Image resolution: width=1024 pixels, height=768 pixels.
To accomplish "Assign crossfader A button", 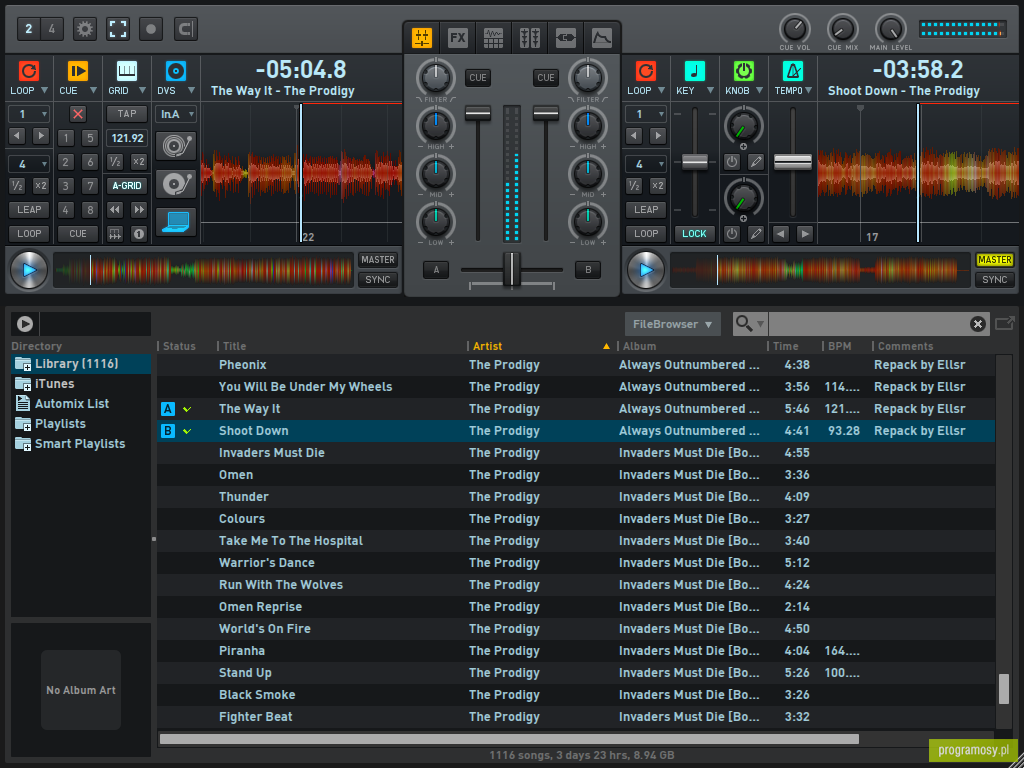I will click(x=436, y=269).
